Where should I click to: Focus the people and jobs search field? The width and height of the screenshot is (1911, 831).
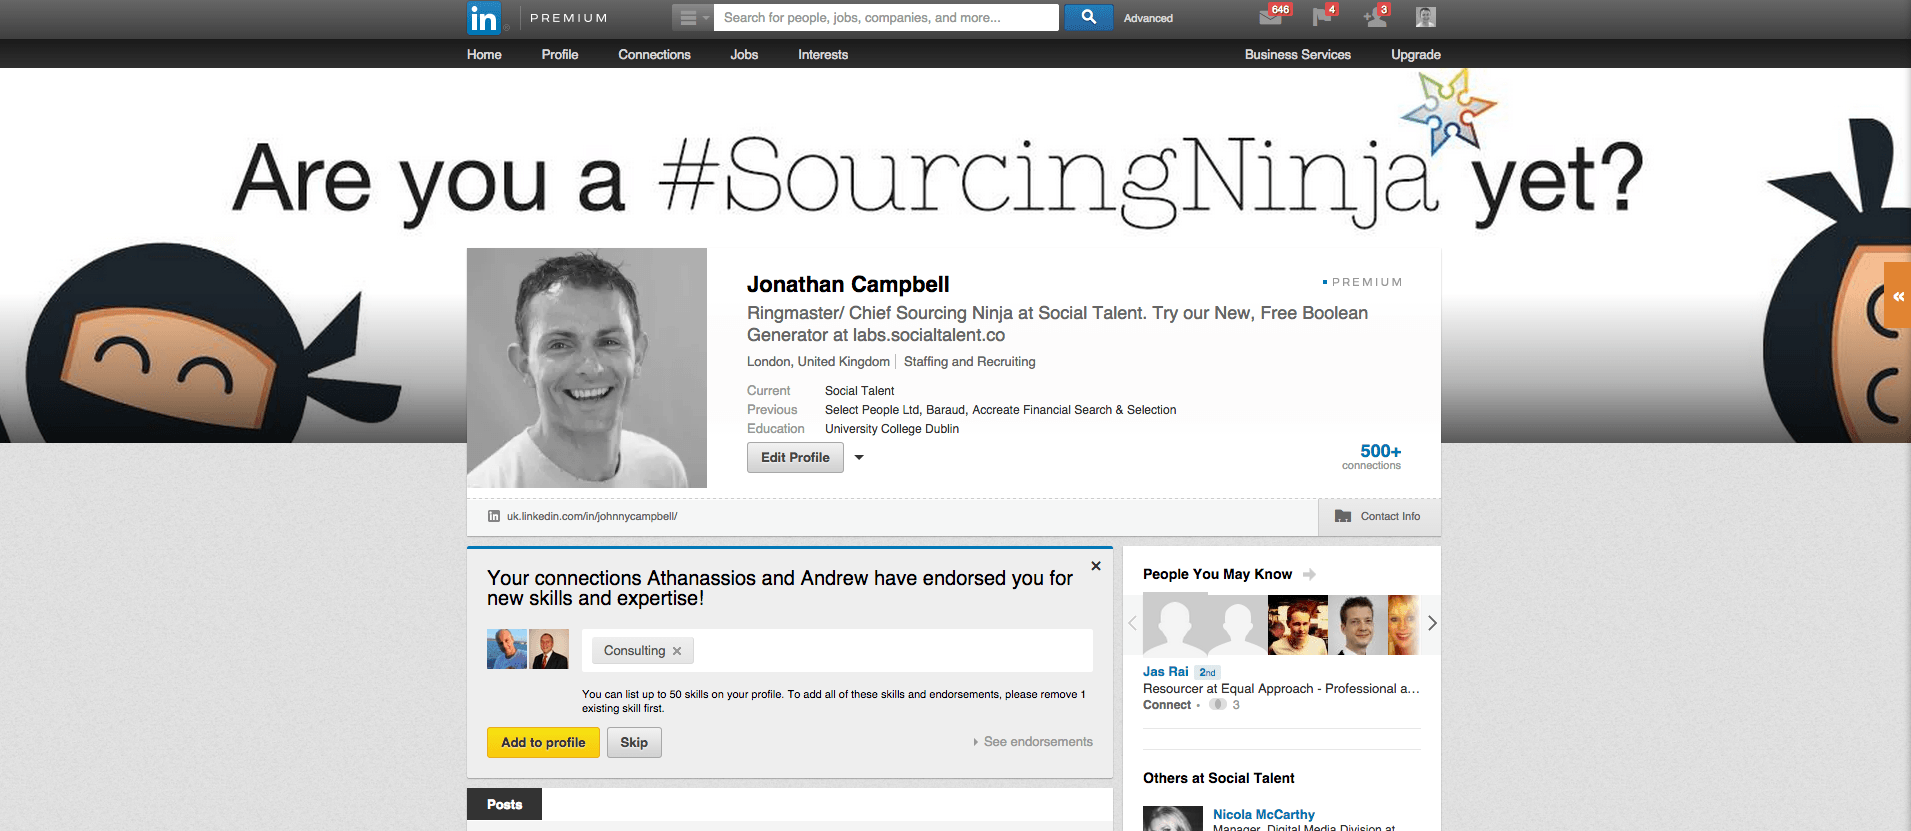click(886, 18)
